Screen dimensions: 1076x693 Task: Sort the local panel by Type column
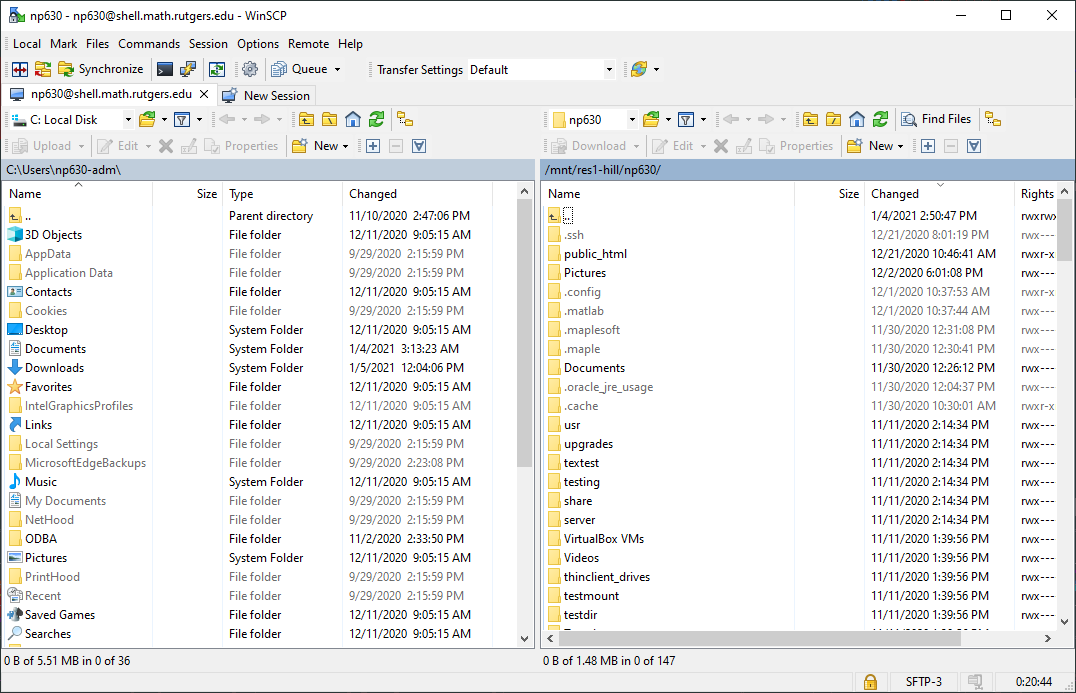tap(283, 194)
